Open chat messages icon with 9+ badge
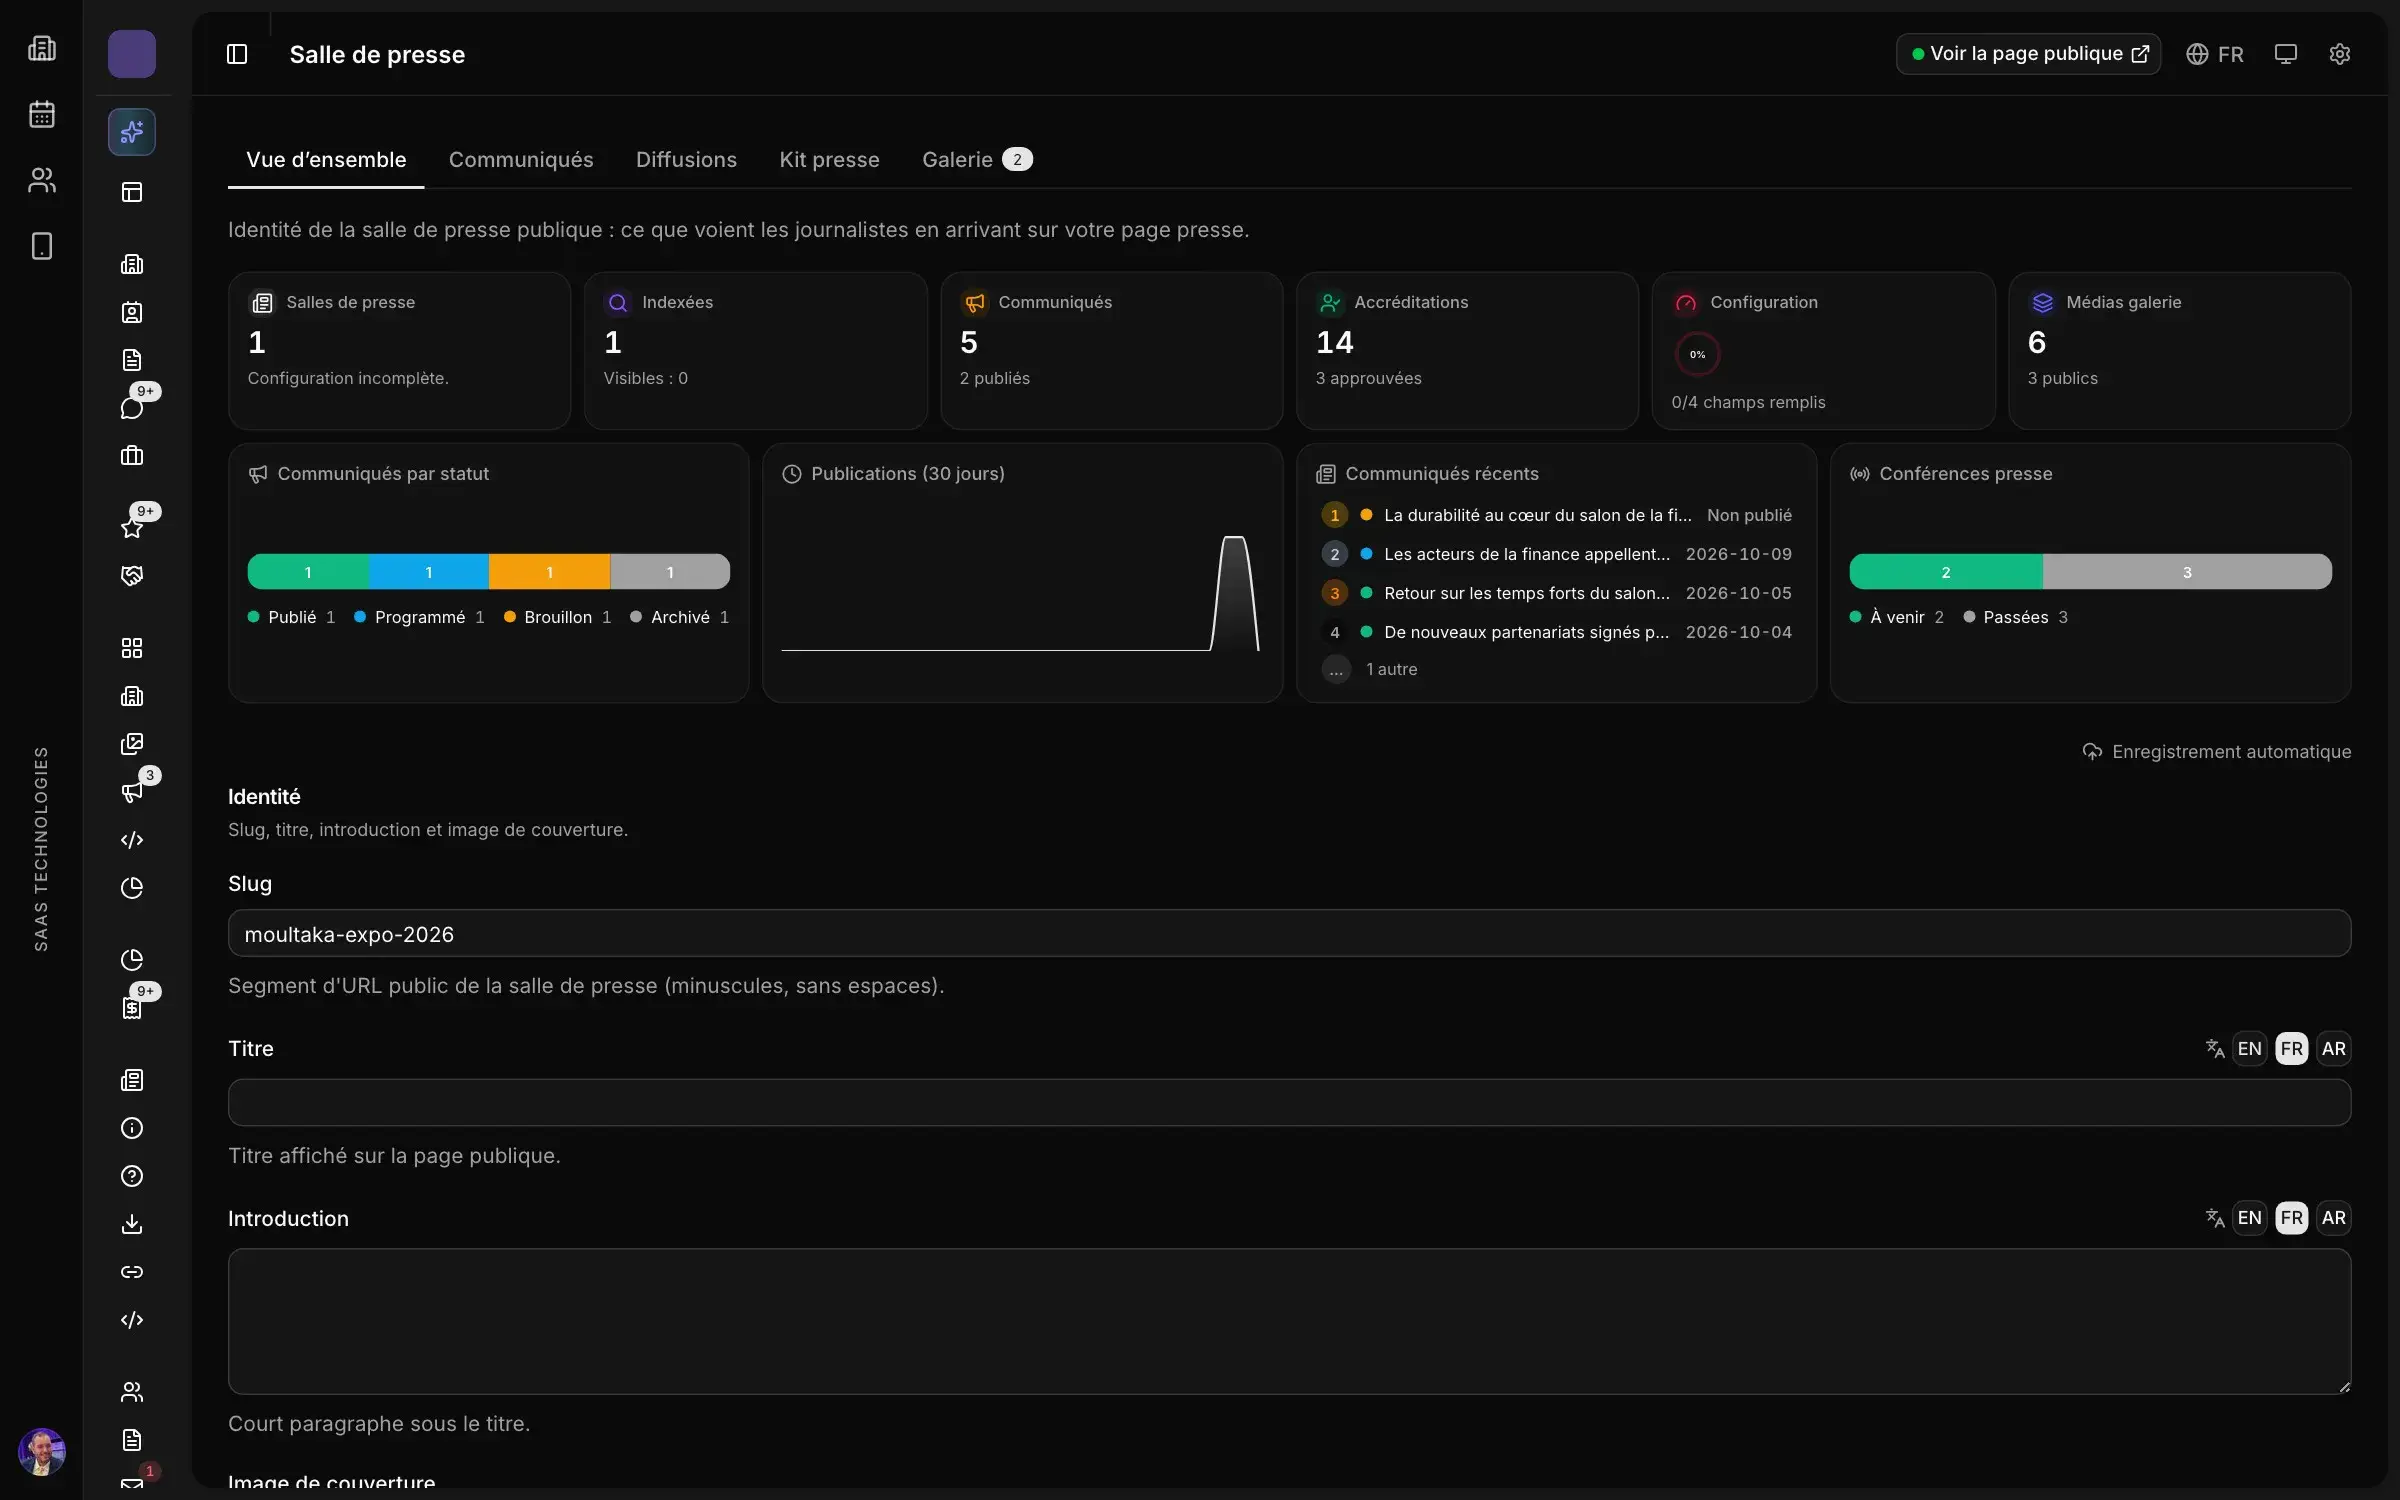This screenshot has height=1500, width=2400. click(x=132, y=407)
